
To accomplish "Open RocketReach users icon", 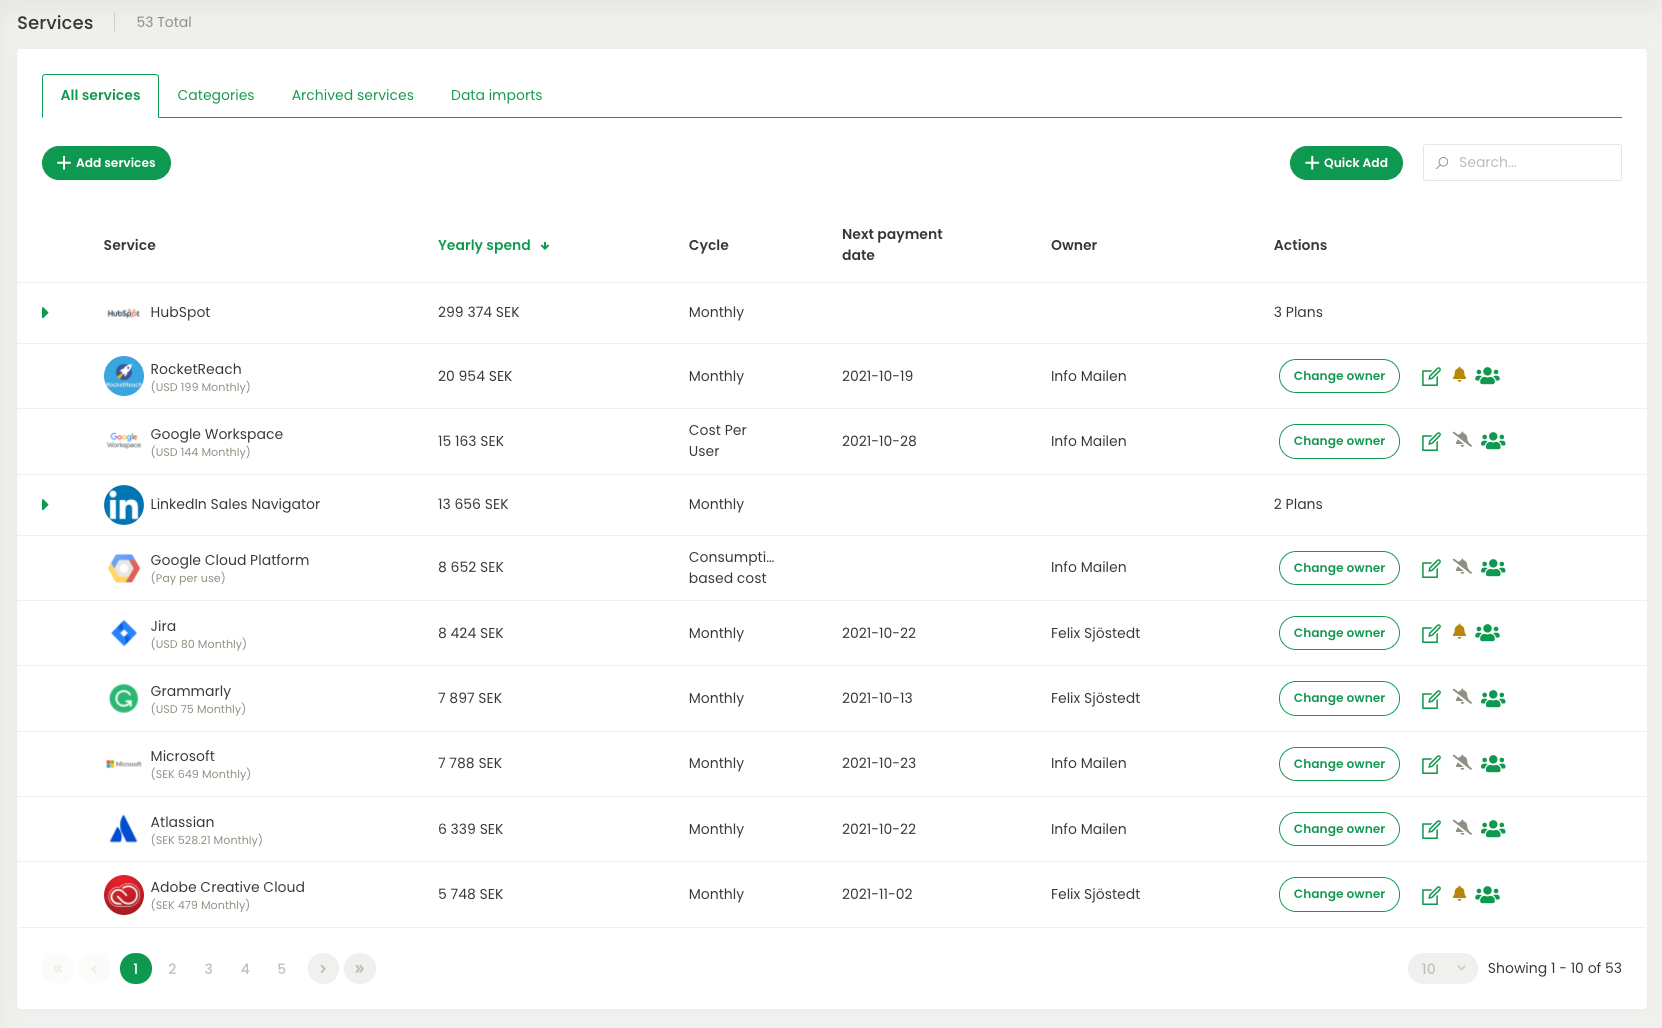I will (1488, 376).
